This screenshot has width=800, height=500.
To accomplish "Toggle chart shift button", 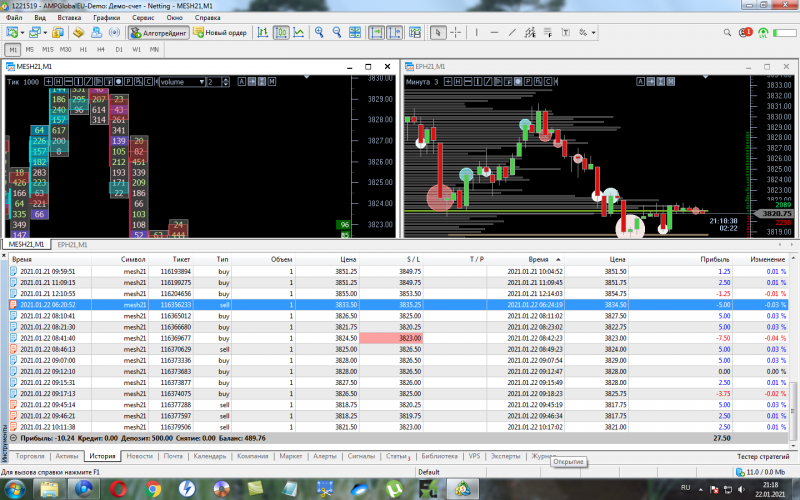I will click(394, 33).
